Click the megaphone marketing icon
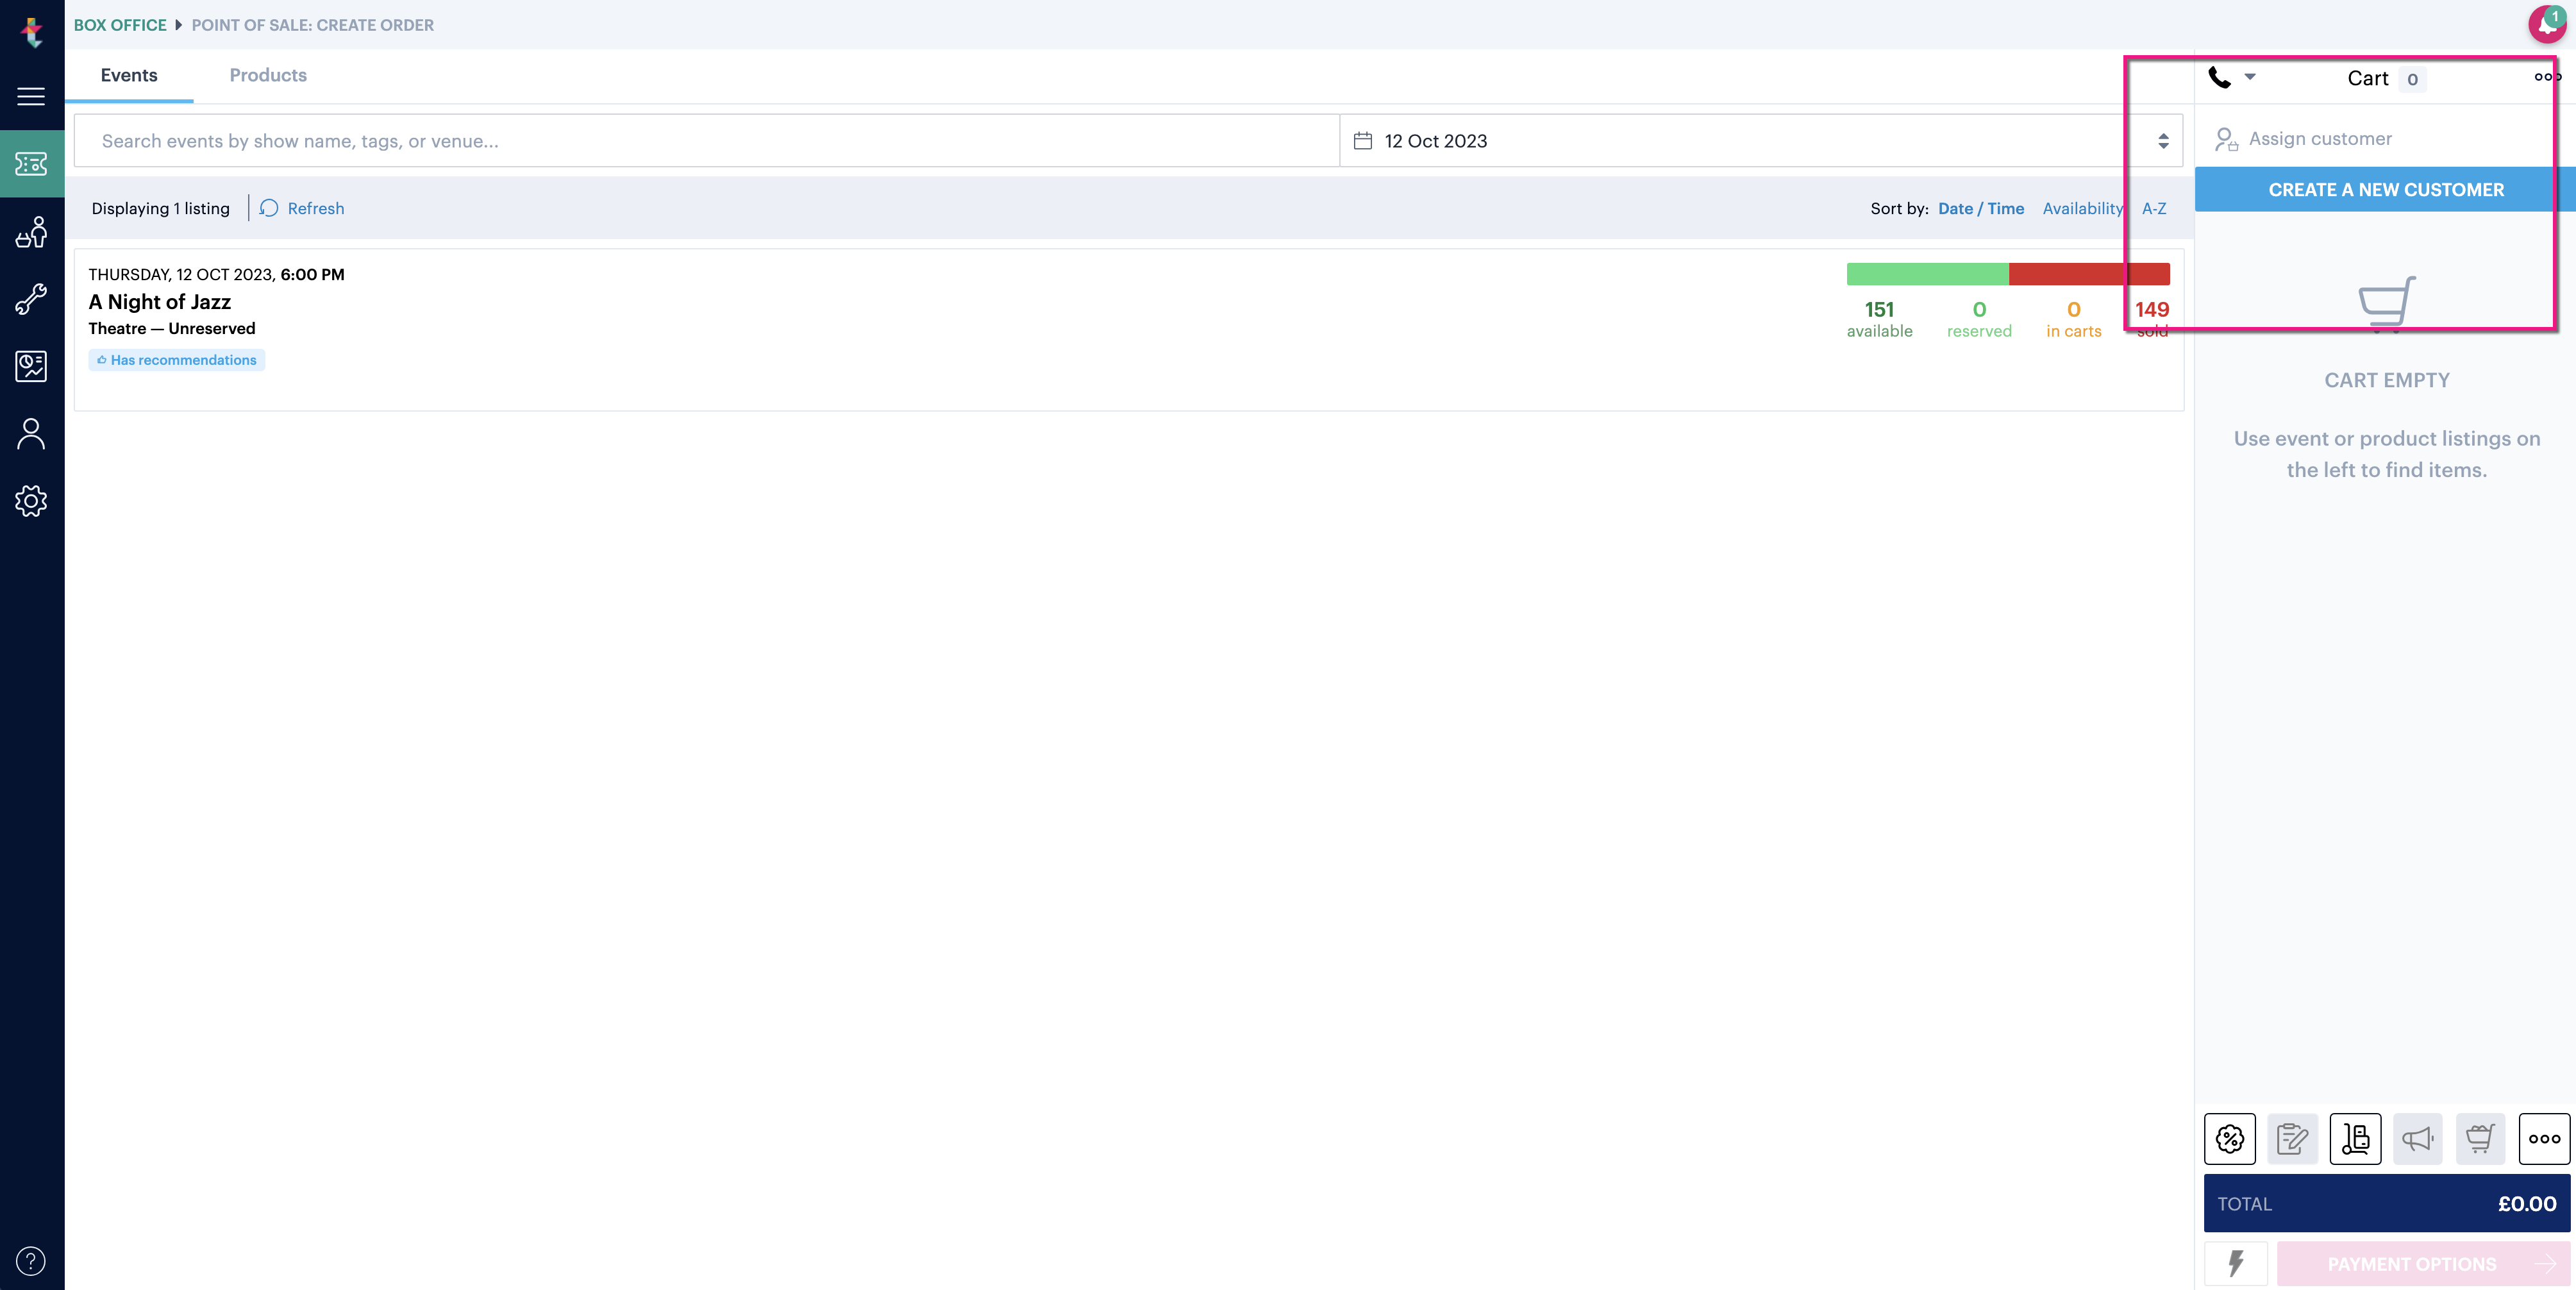The height and width of the screenshot is (1290, 2576). tap(2418, 1138)
